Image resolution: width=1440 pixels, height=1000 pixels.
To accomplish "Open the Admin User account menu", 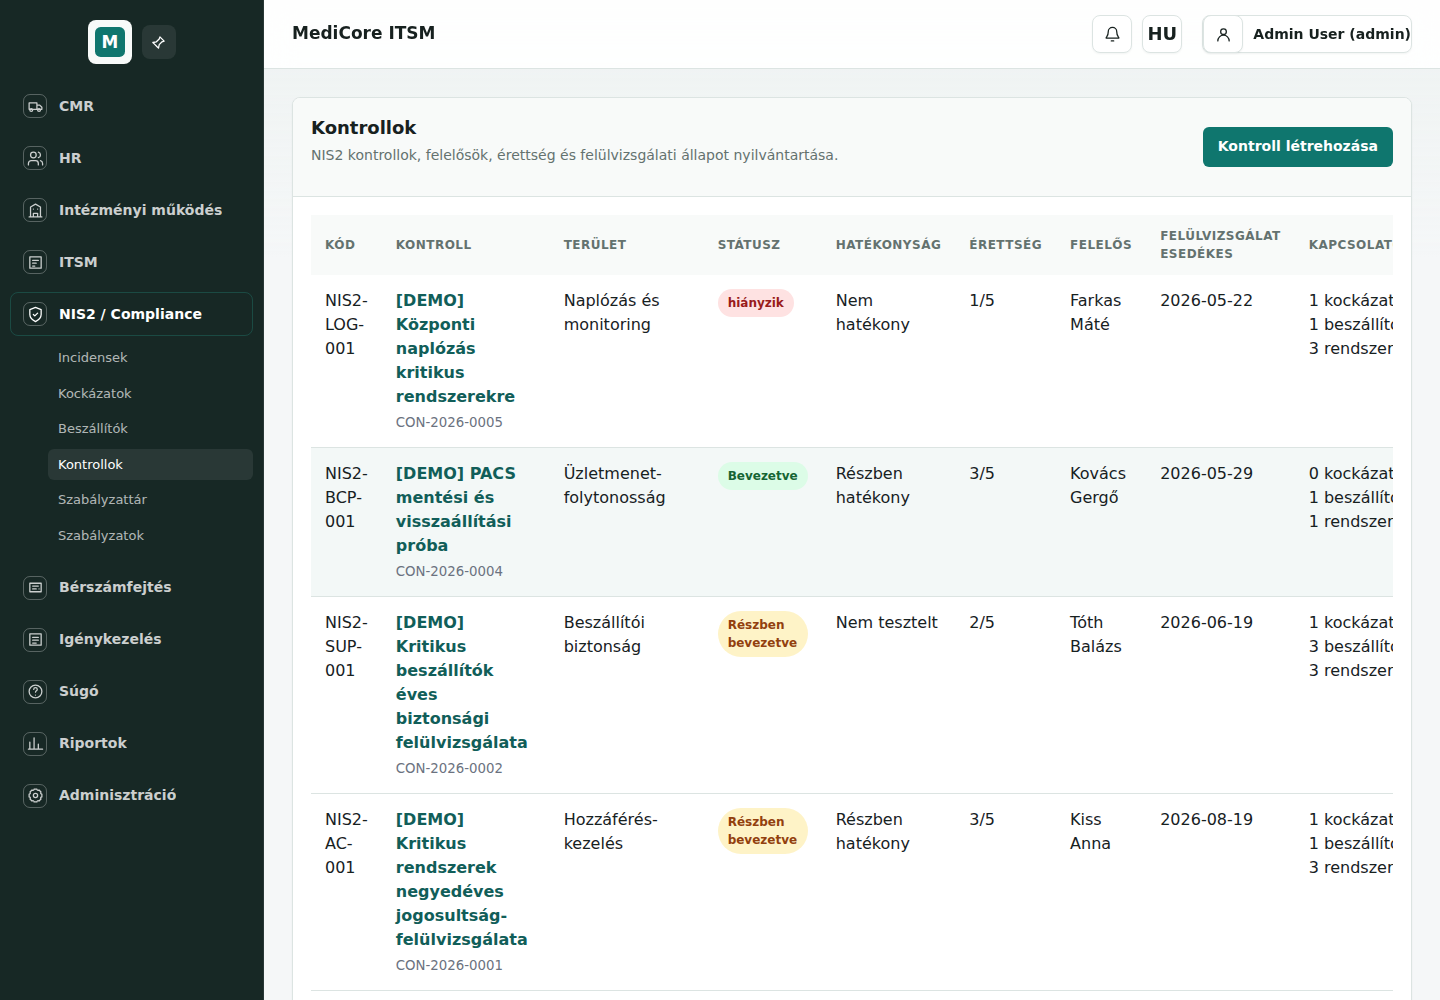I will tap(1307, 34).
